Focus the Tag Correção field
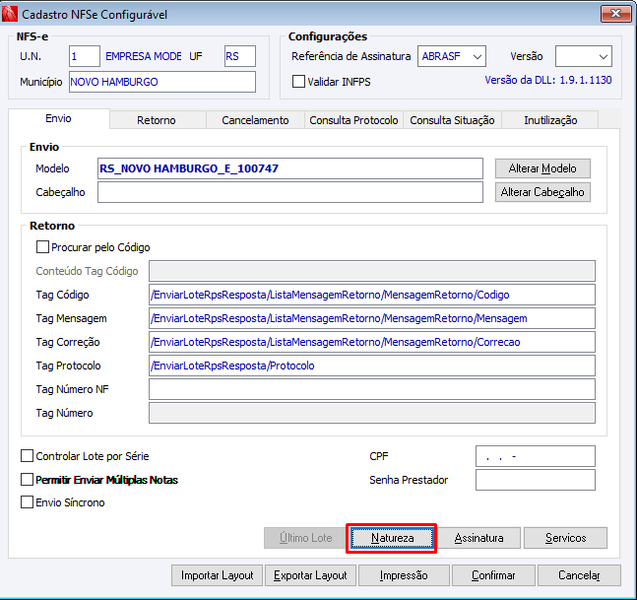 pos(372,342)
